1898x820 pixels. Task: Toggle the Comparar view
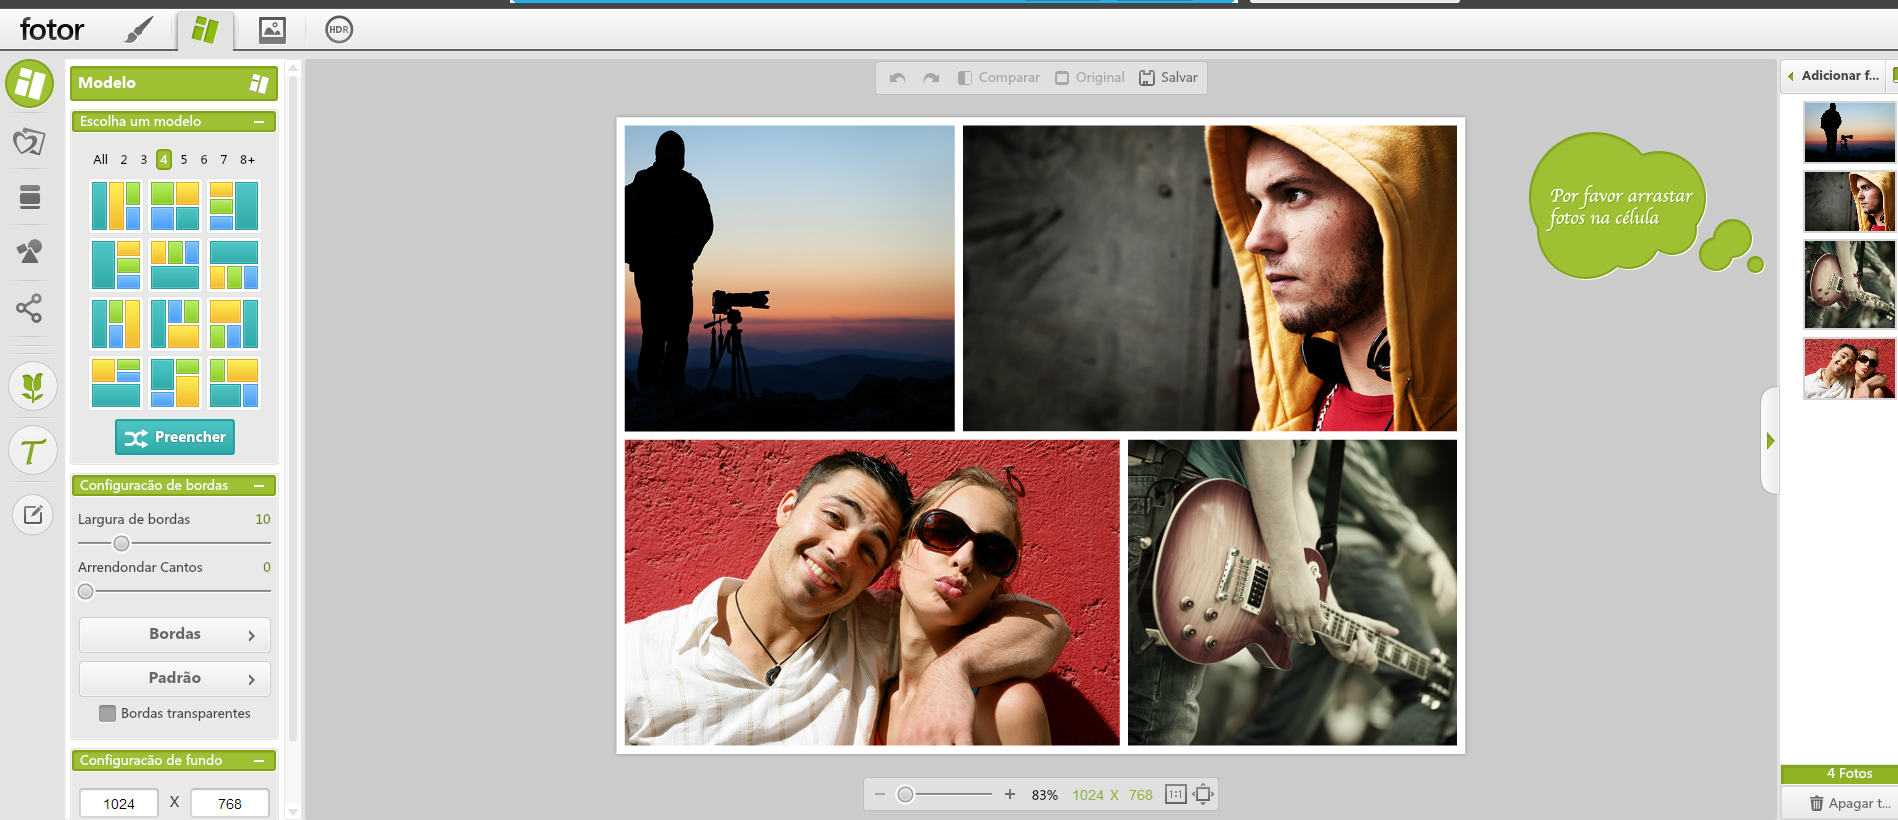pos(998,78)
